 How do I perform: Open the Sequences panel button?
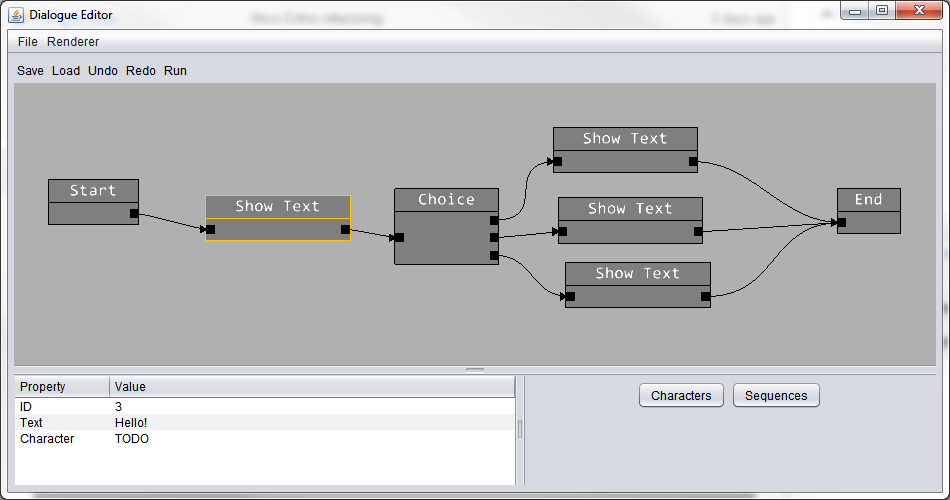click(x=776, y=396)
